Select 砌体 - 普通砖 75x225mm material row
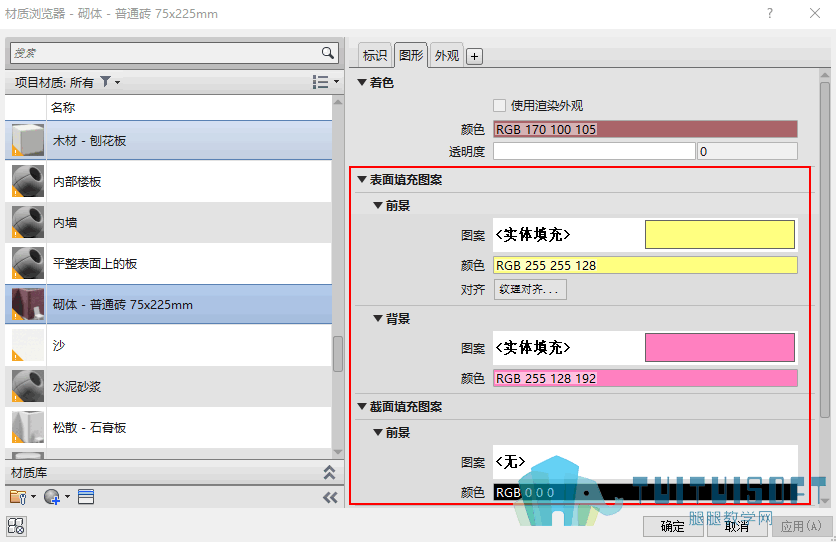836x542 pixels. (168, 304)
